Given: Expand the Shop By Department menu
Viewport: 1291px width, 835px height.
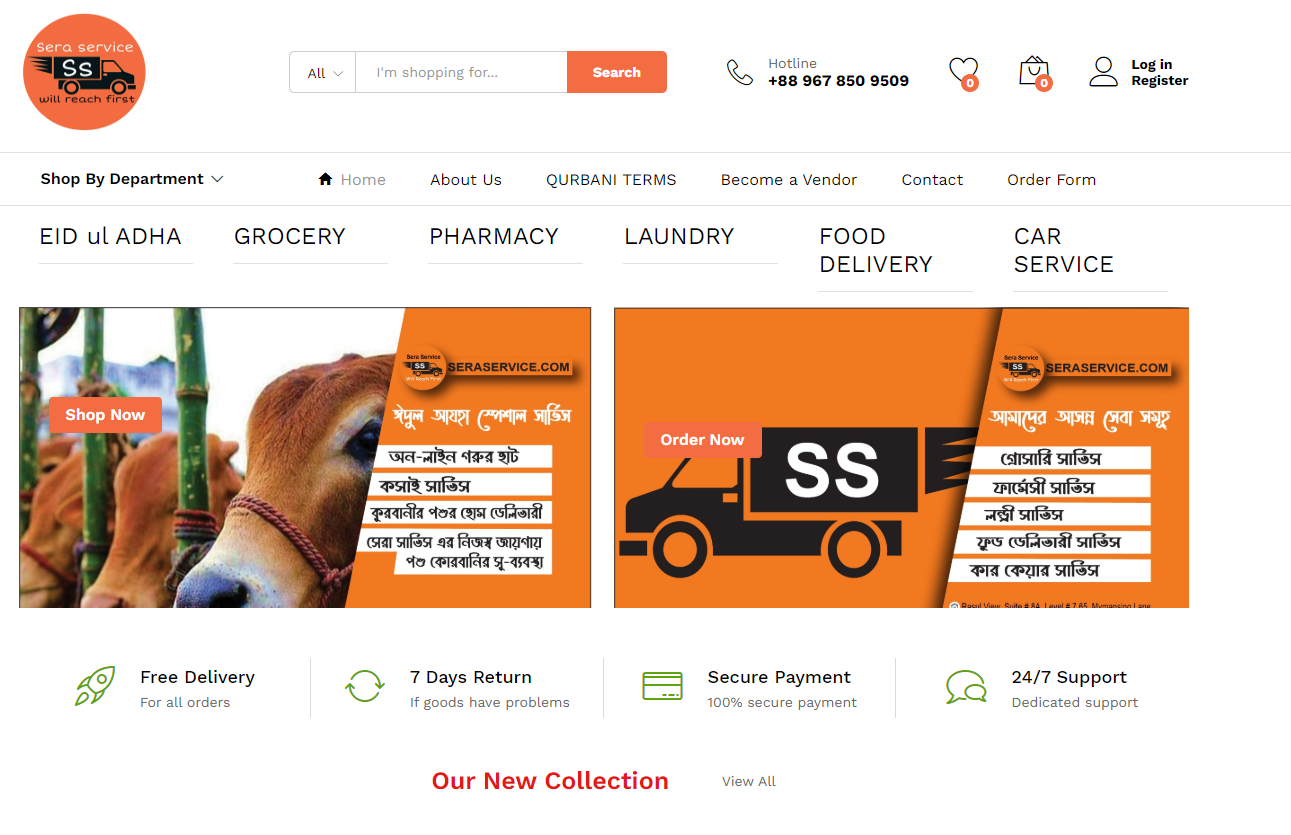Looking at the screenshot, I should (x=132, y=179).
